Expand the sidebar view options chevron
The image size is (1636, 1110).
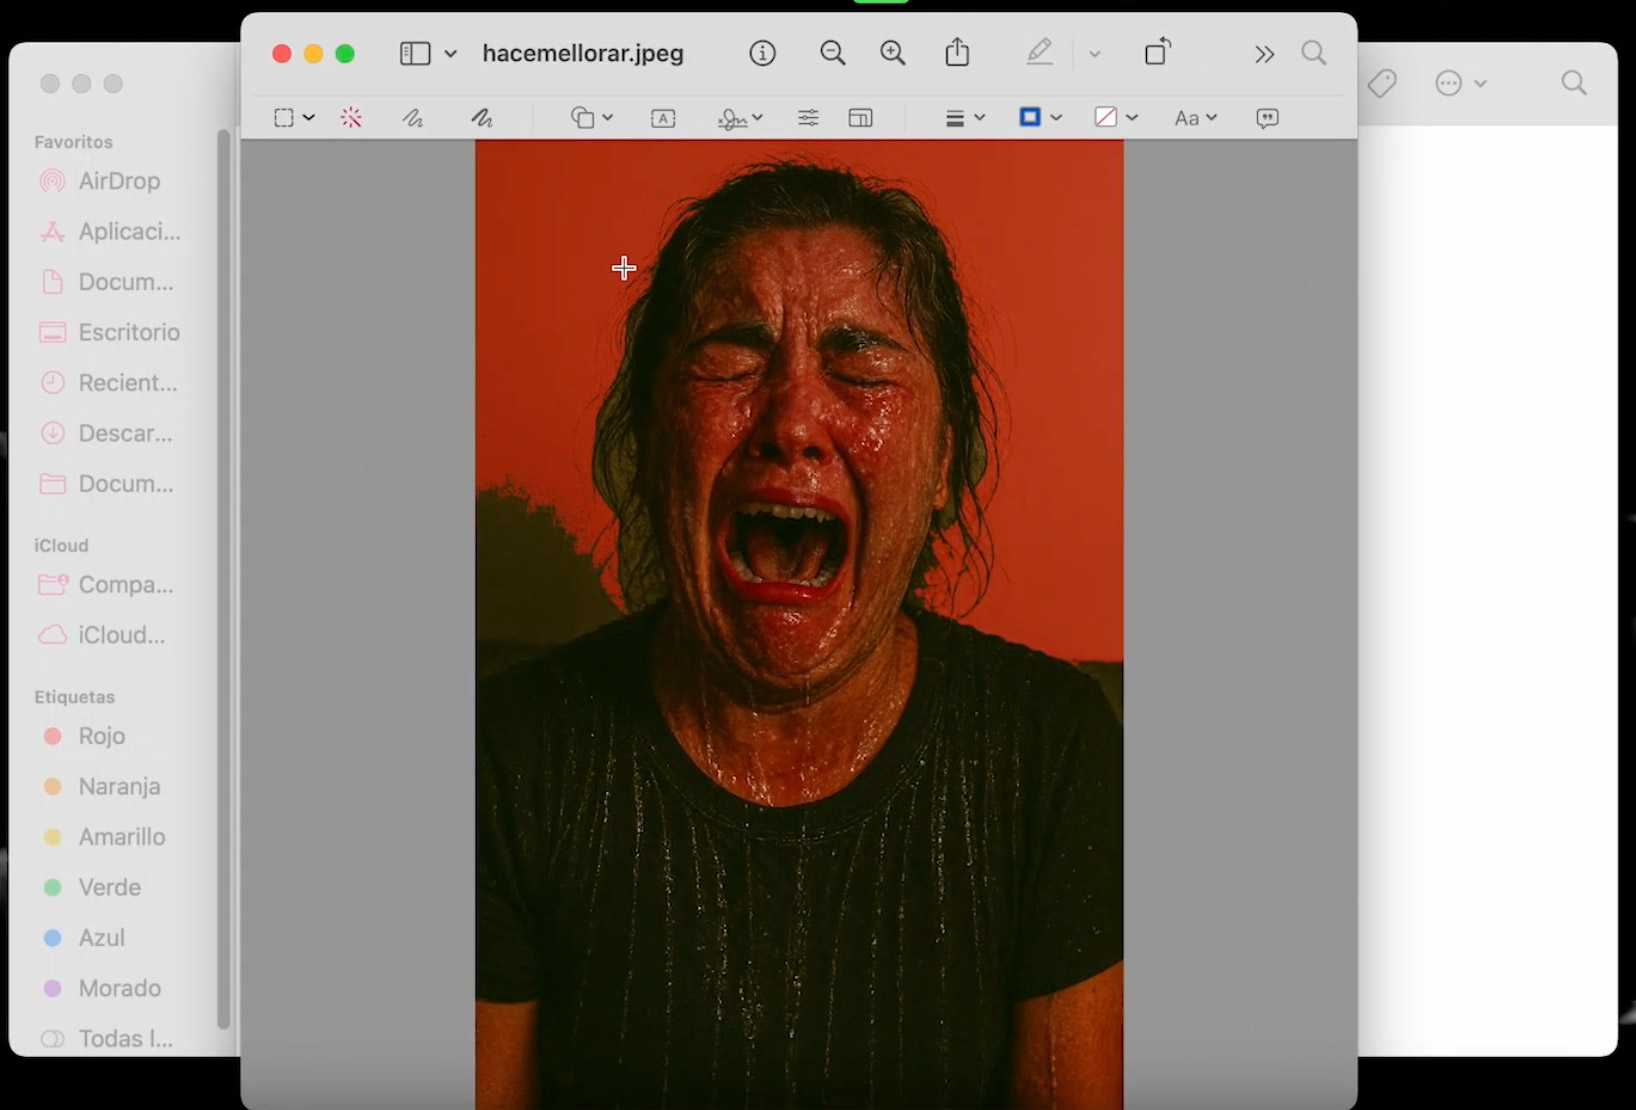(451, 54)
